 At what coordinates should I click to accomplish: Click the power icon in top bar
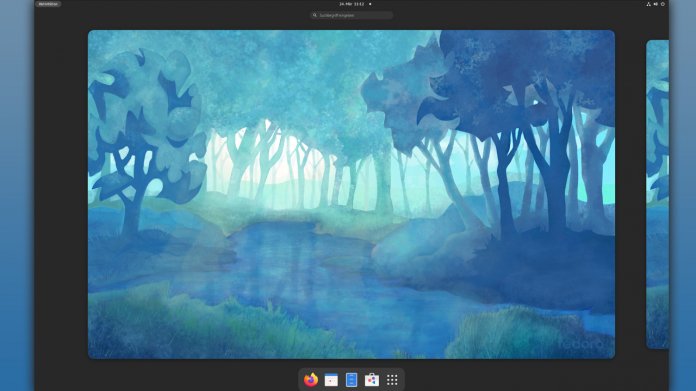coord(663,4)
